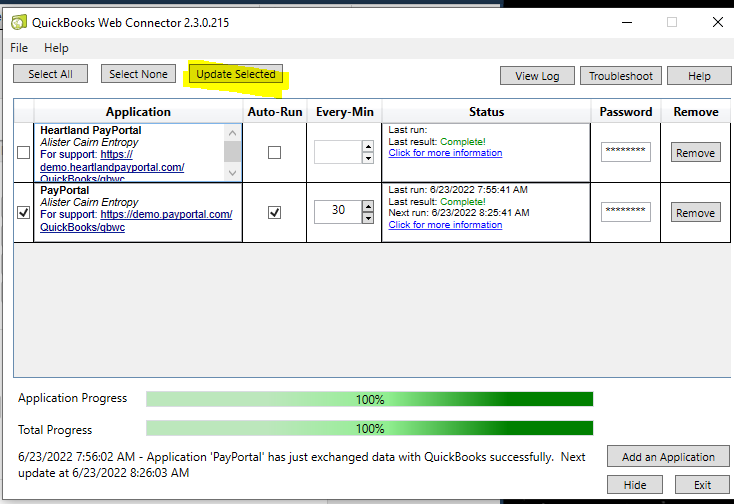Click the Every-Min field for Heartland PayPortal

(338, 152)
